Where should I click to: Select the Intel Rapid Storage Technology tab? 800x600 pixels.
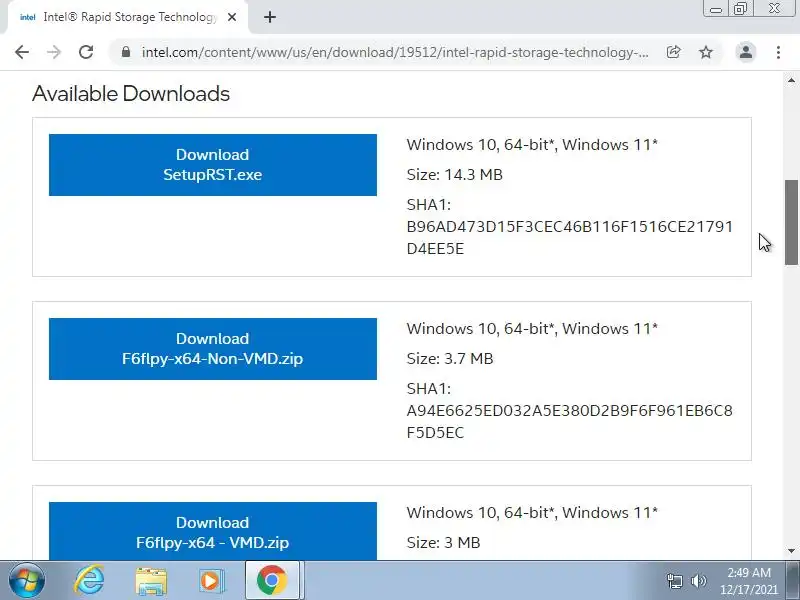coord(127,17)
